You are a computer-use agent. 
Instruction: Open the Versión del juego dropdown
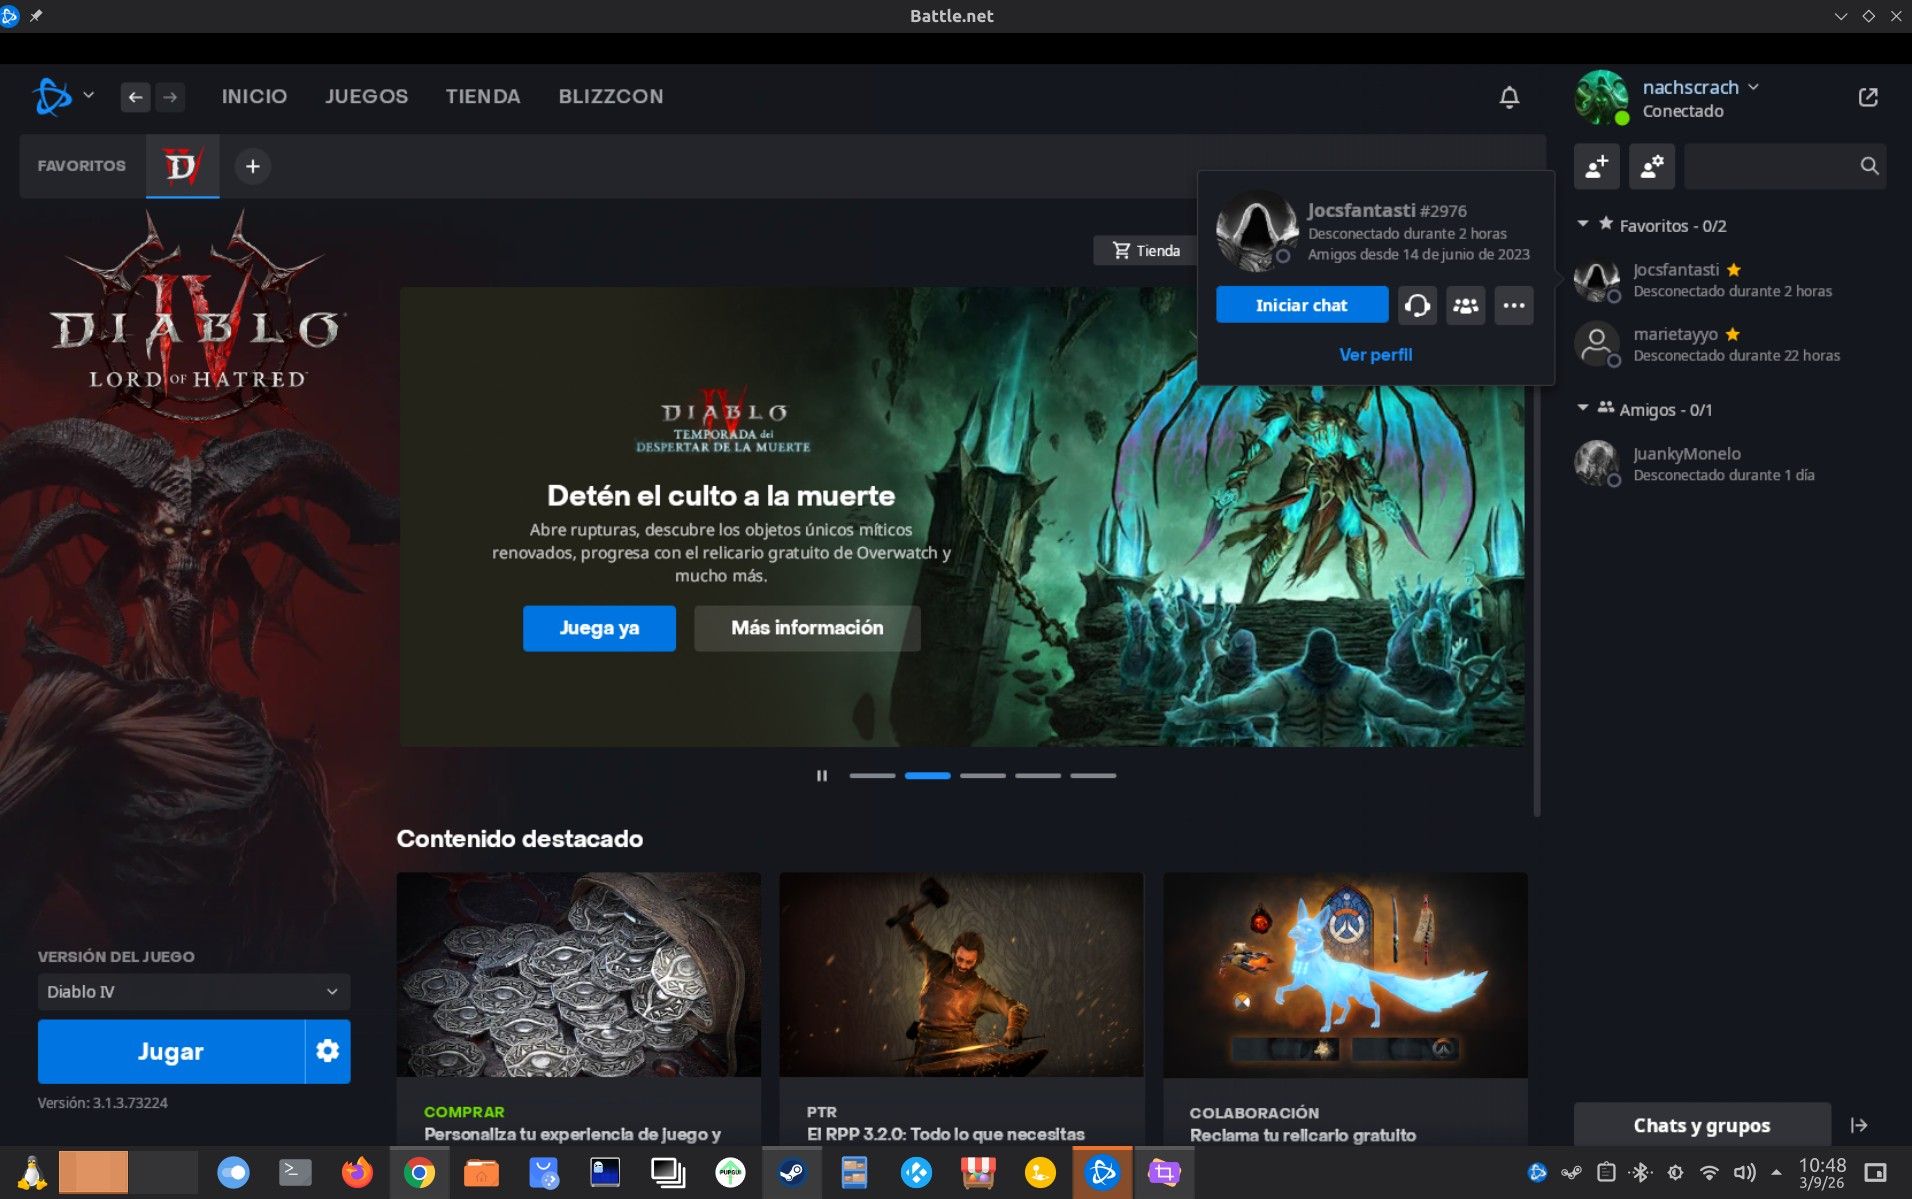tap(194, 992)
